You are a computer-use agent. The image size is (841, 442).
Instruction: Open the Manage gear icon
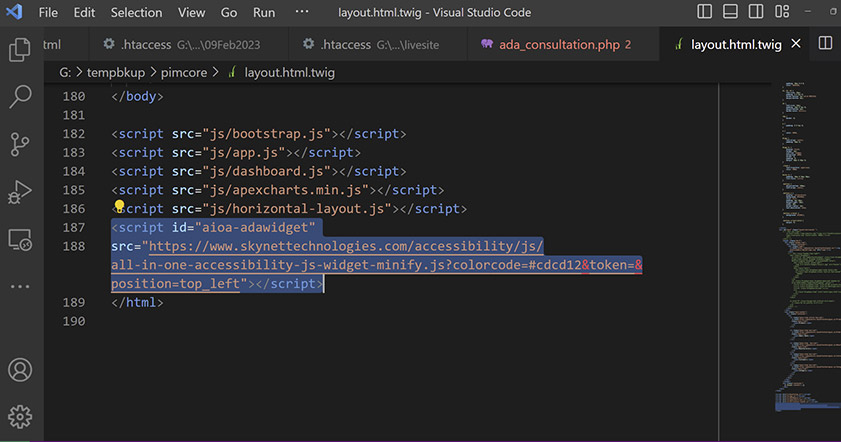coord(20,417)
